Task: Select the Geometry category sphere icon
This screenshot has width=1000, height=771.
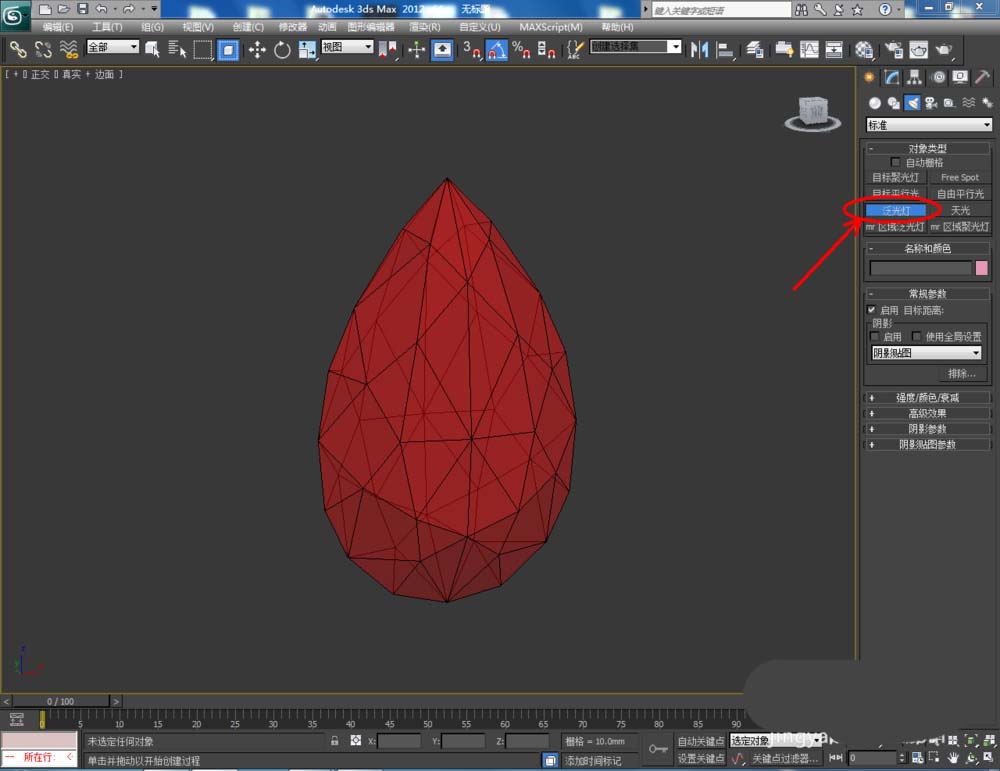Action: pyautogui.click(x=875, y=103)
